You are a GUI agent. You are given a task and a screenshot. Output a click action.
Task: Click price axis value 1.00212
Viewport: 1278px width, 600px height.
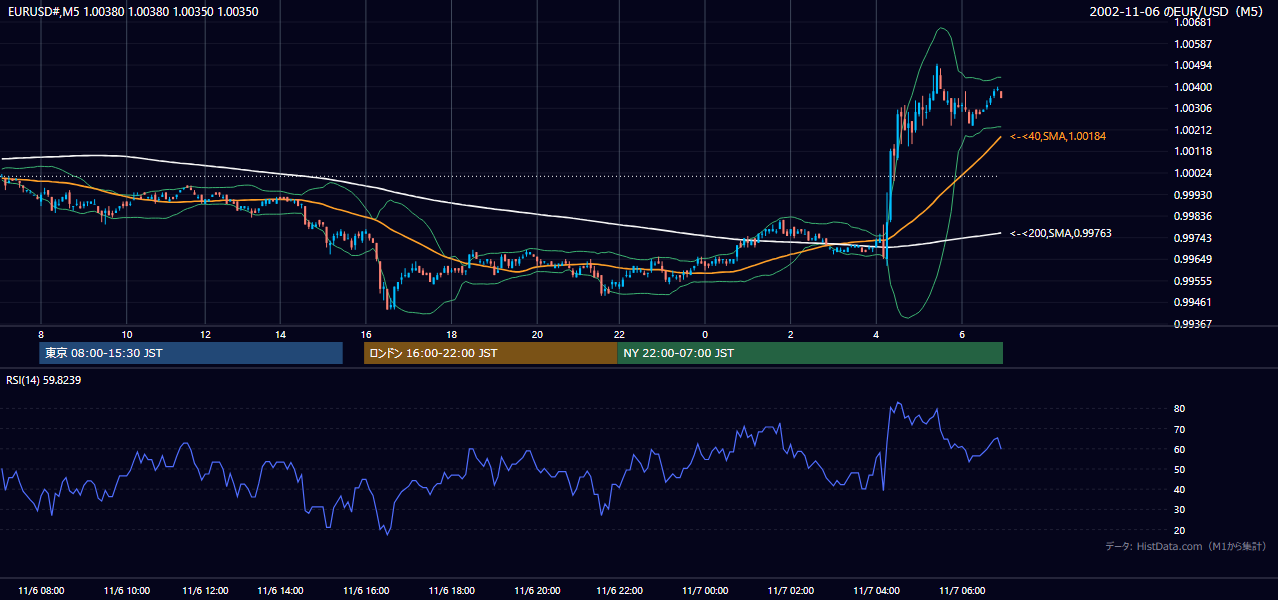(1192, 130)
